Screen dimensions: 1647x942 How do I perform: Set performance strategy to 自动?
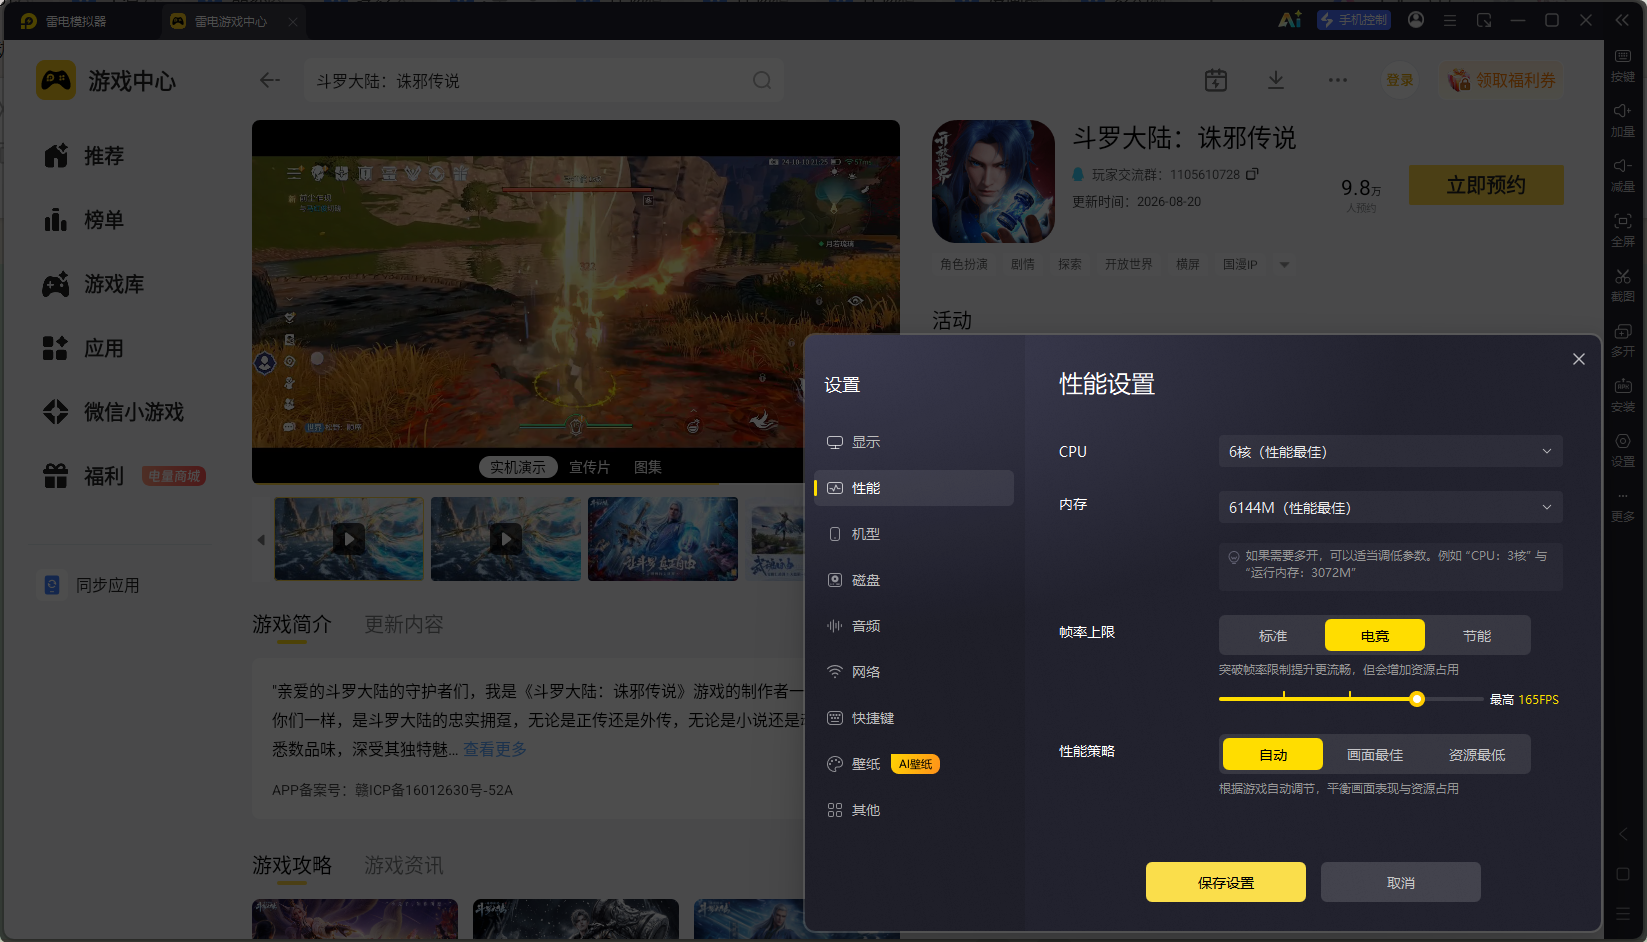click(1273, 755)
